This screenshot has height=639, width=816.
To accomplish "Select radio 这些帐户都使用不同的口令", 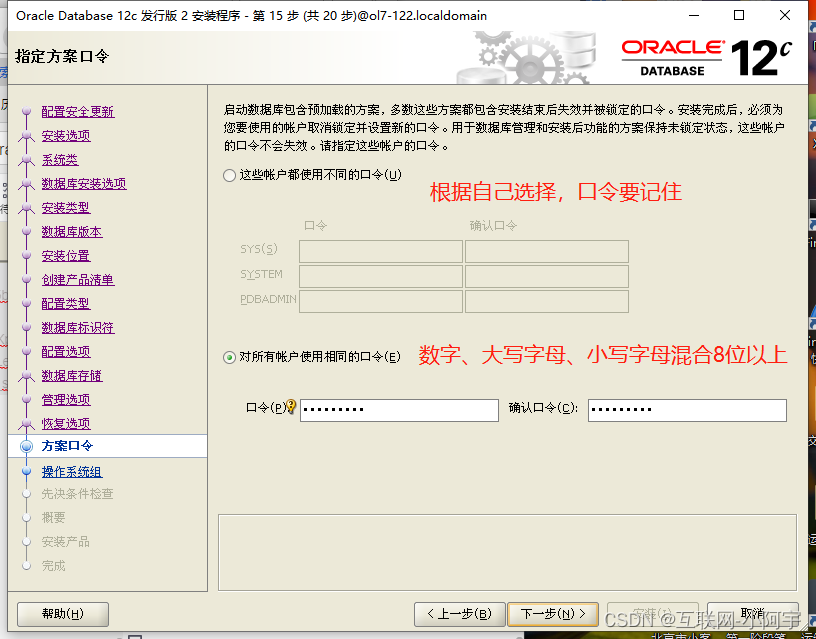I will (230, 175).
